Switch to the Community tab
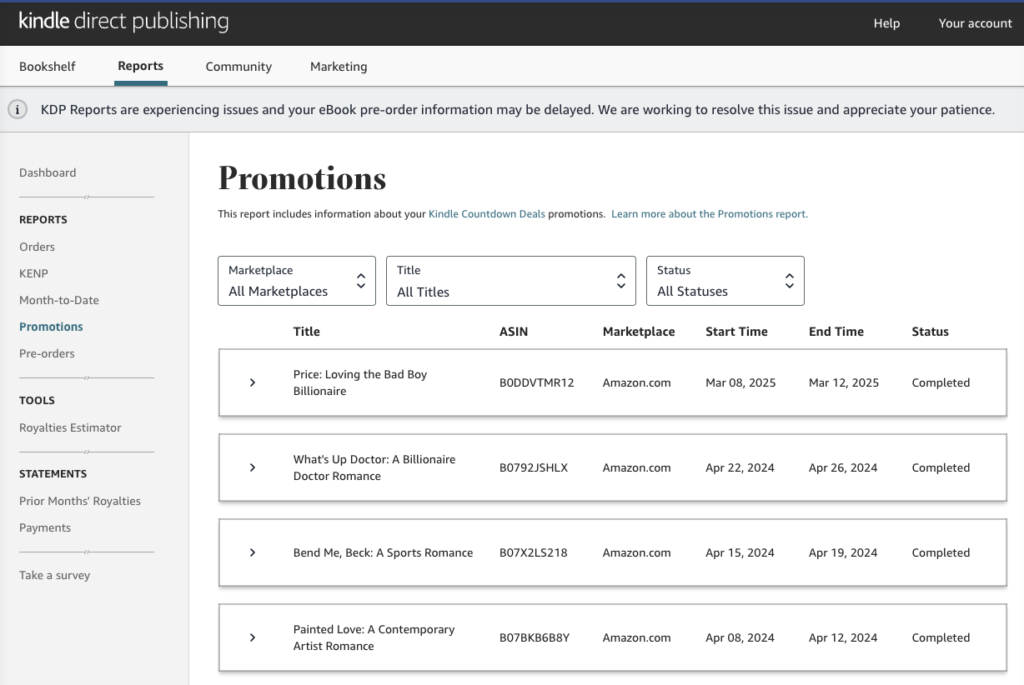Screen dimensions: 1024x685 pyautogui.click(x=238, y=67)
